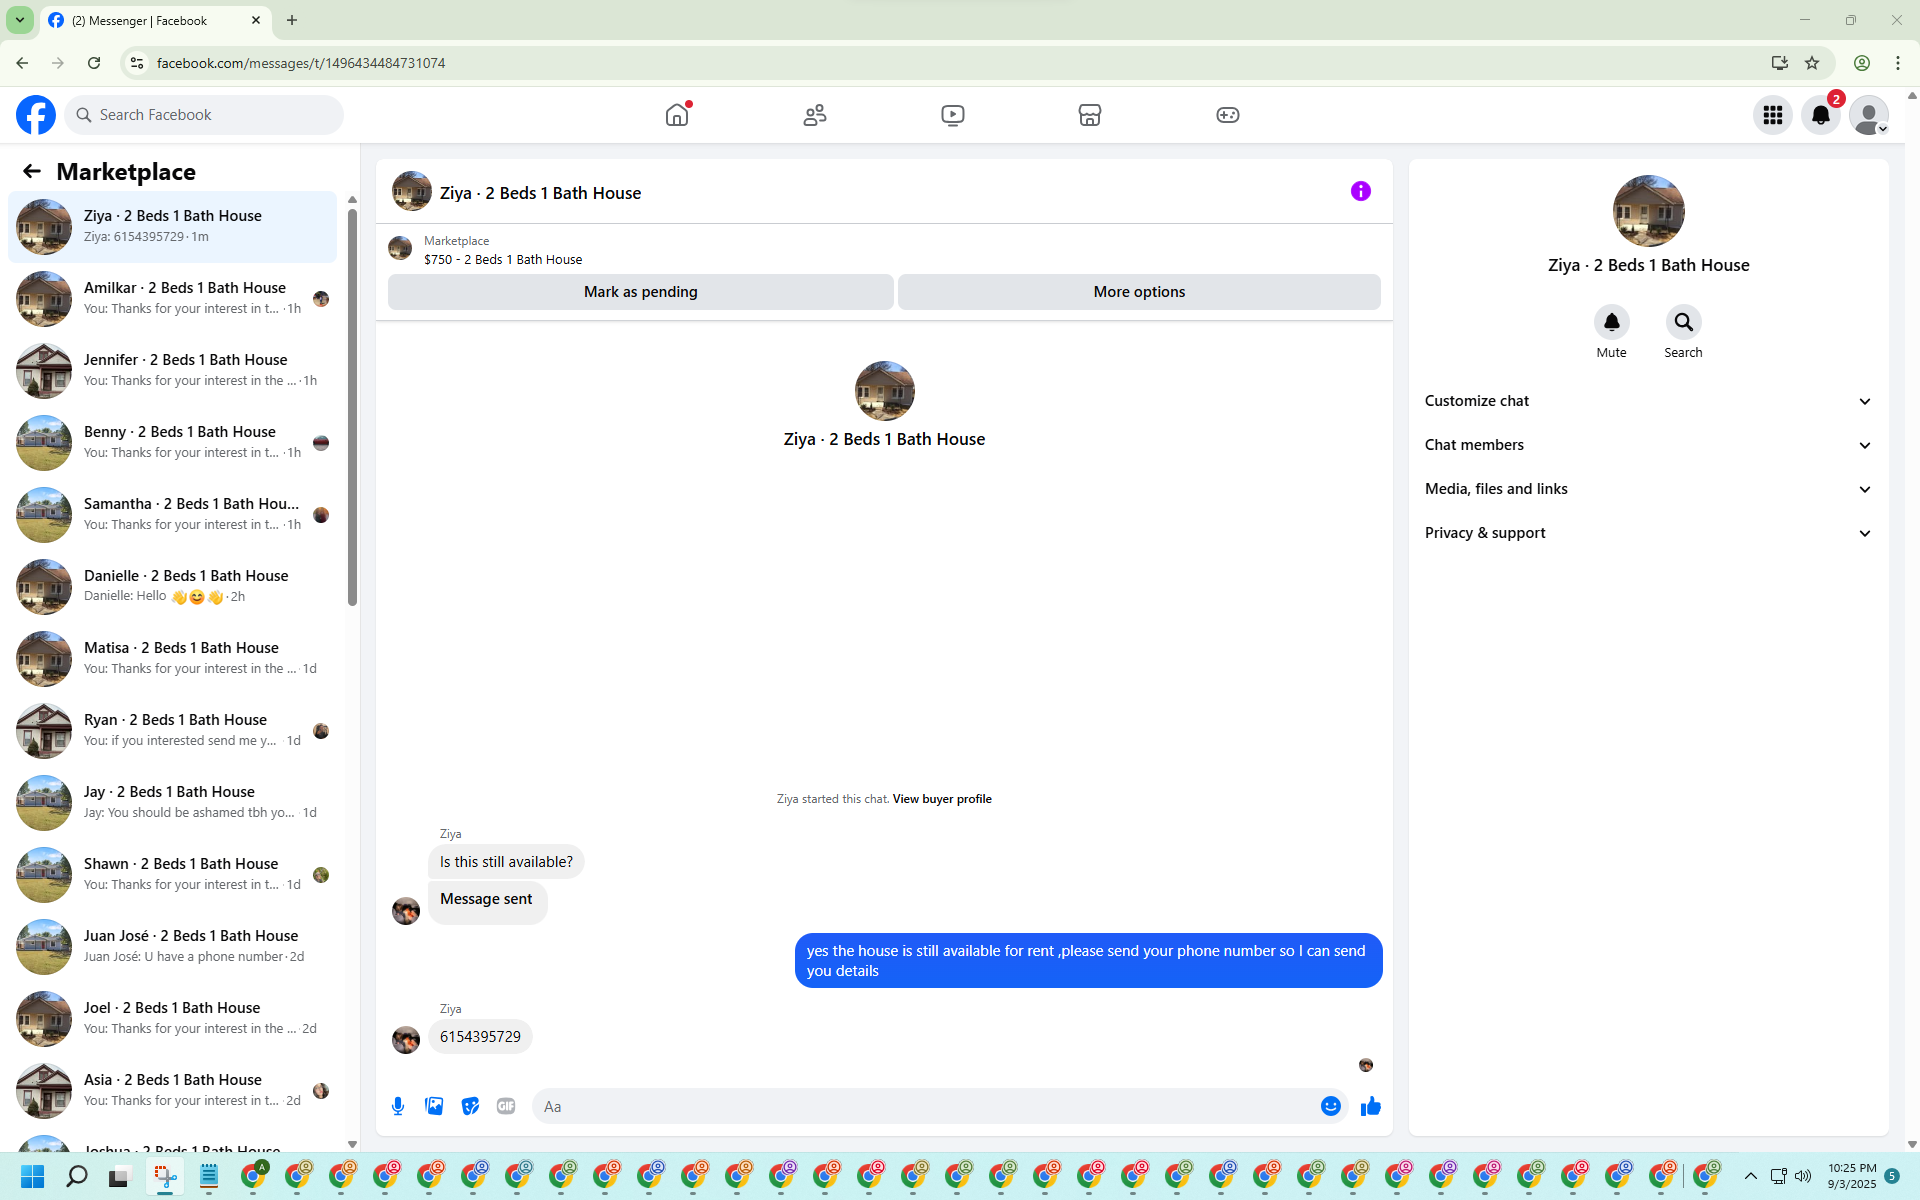This screenshot has width=1920, height=1200.
Task: Show hidden system tray icons
Action: coord(1751,1176)
